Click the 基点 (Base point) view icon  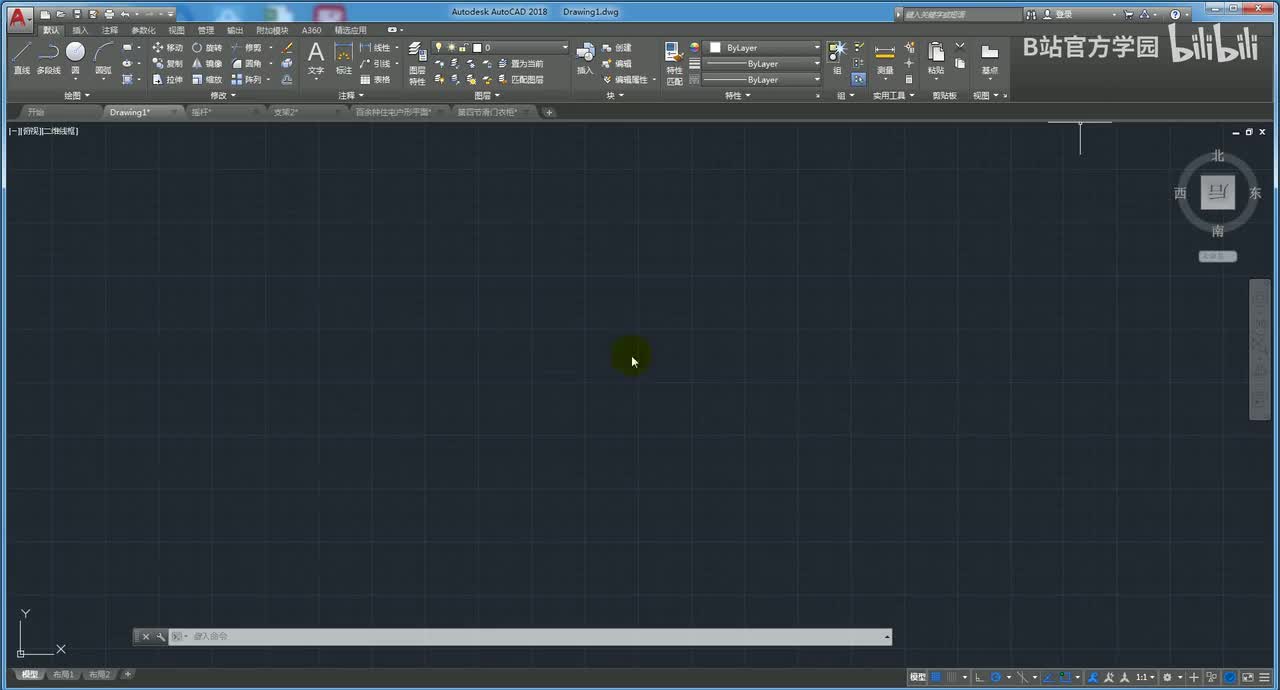(989, 58)
